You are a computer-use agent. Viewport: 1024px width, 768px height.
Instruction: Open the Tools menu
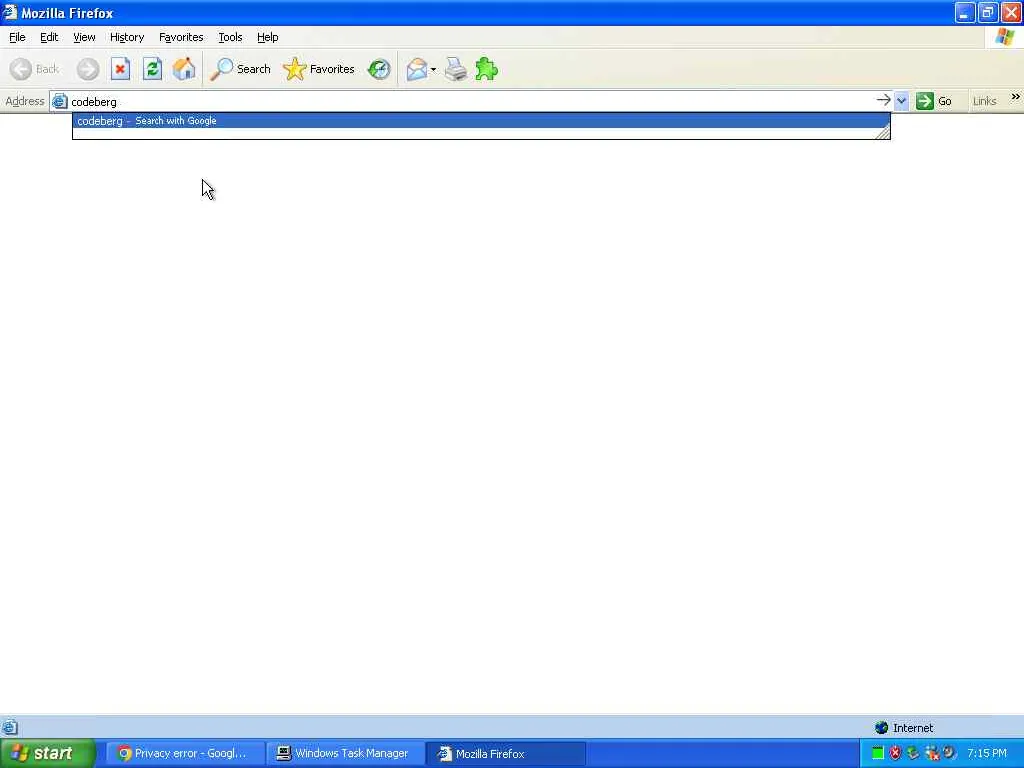(230, 37)
